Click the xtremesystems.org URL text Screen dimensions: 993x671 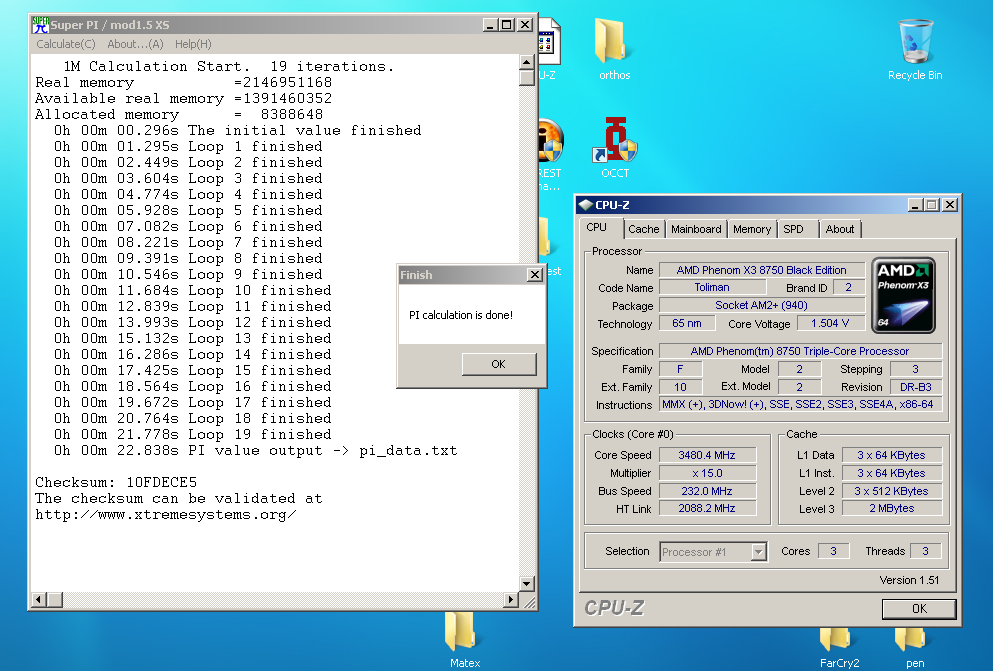coord(165,514)
